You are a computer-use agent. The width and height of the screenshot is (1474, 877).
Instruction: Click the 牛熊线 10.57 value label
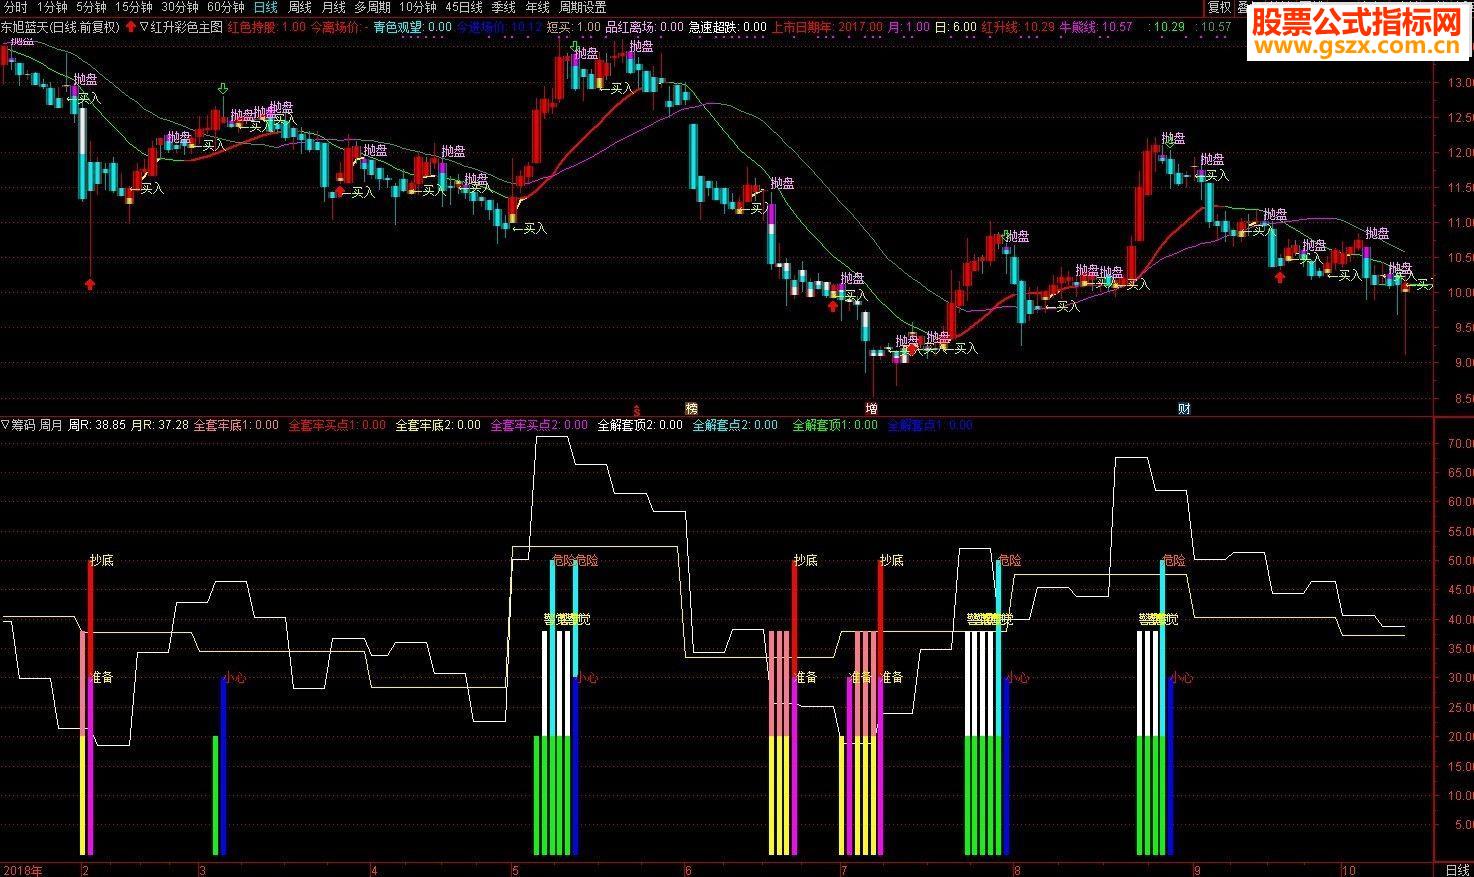tap(1097, 27)
